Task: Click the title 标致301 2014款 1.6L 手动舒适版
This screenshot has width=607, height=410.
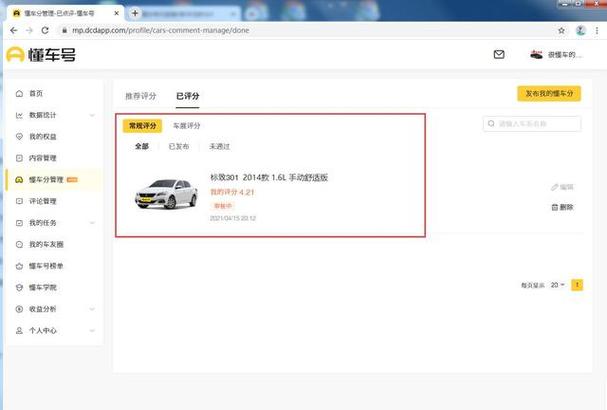Action: pyautogui.click(x=269, y=177)
